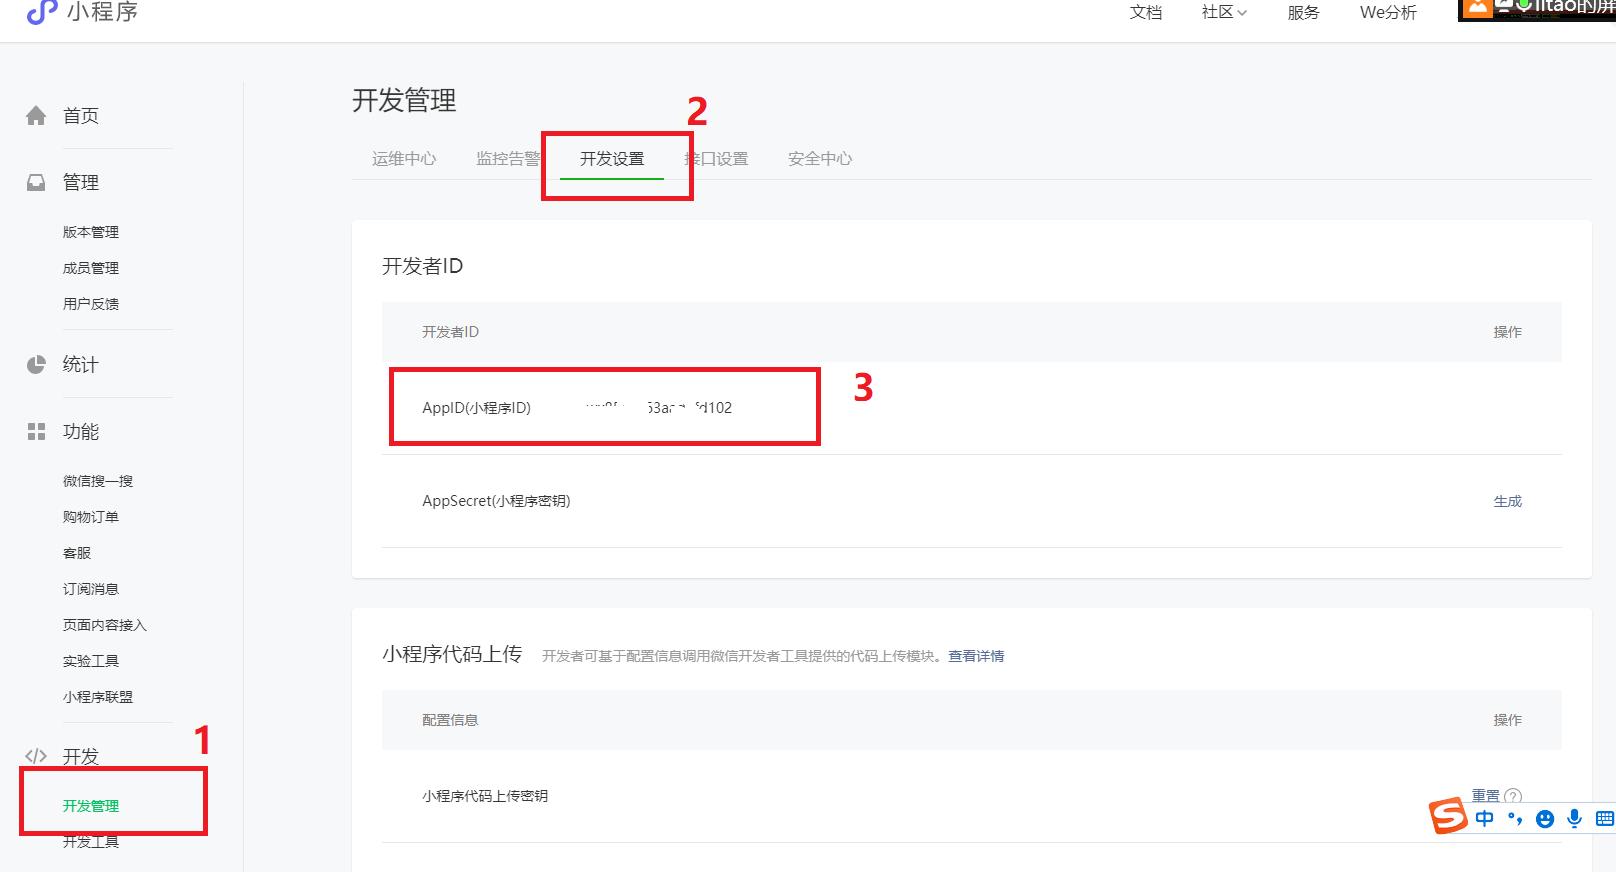Open We分析 in the top navigation
1616x872 pixels.
coord(1388,12)
